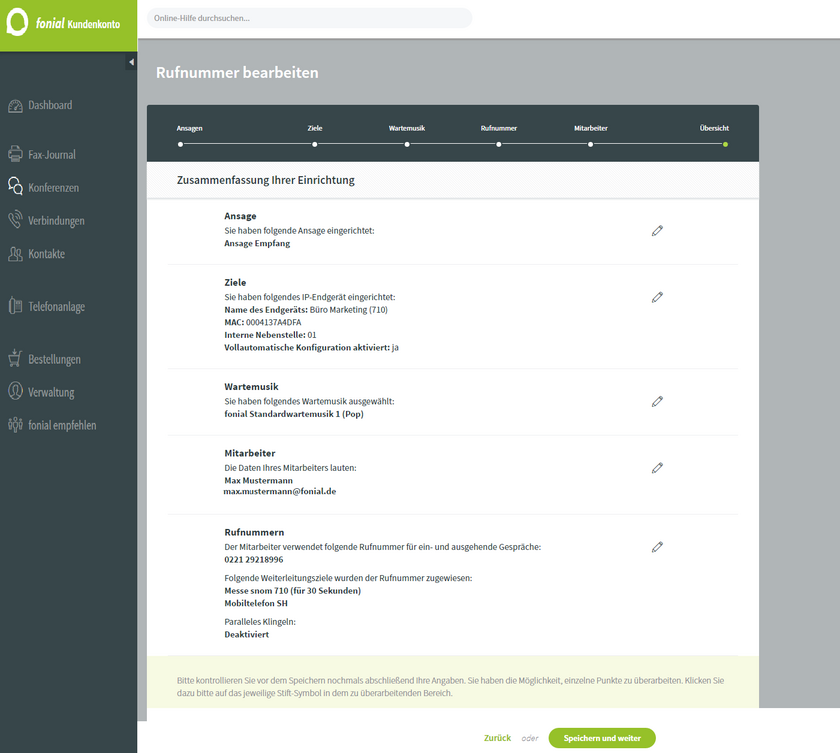The image size is (840, 753).
Task: Jump to the Wartemusik wizard step
Action: [407, 128]
